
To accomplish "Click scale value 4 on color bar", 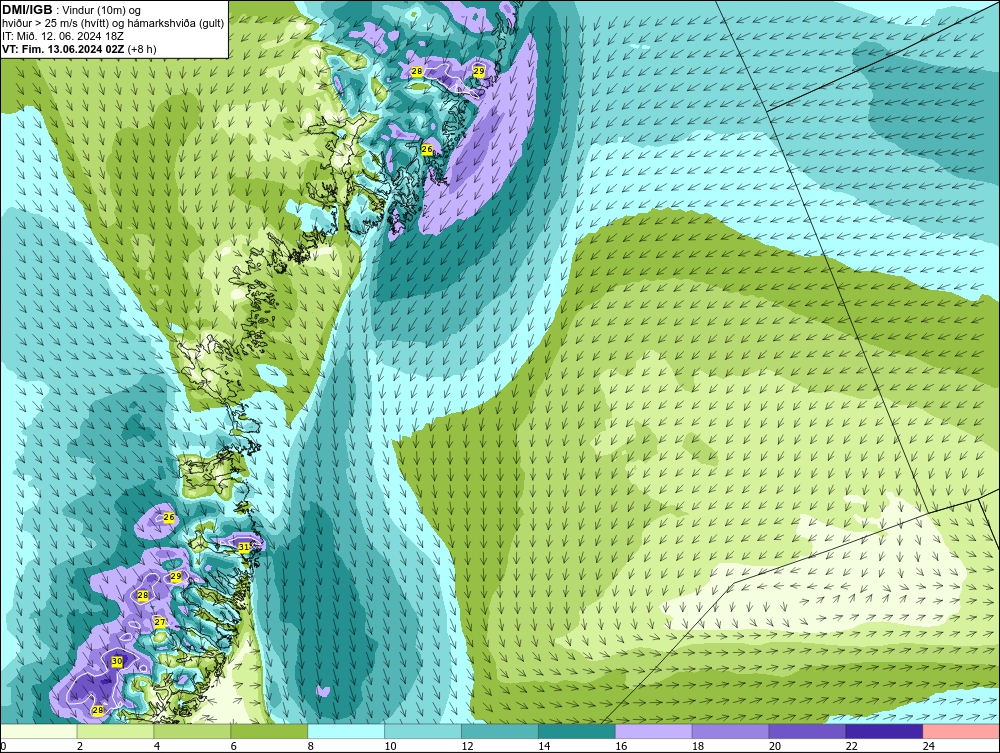I will (x=157, y=746).
